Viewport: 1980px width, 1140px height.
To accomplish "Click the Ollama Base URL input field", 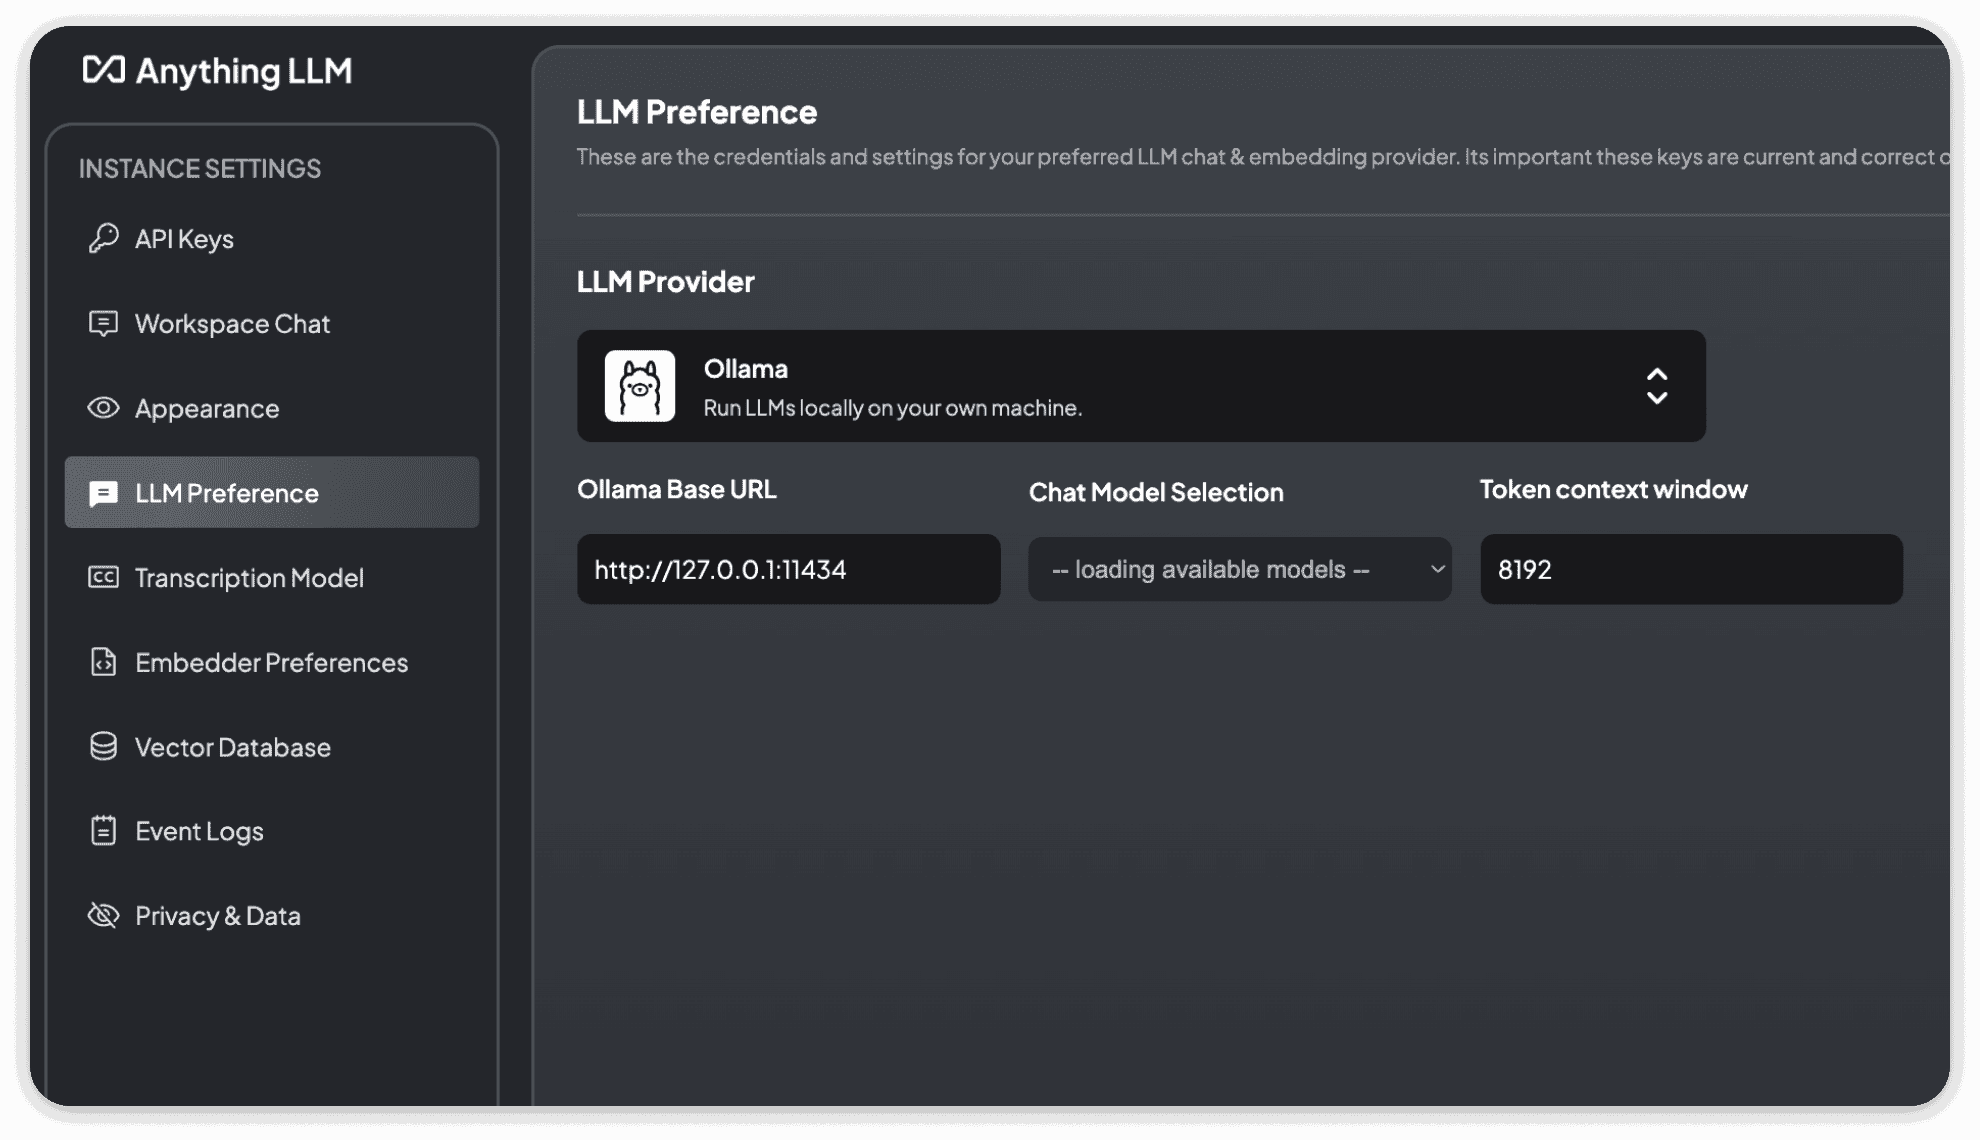I will [787, 569].
